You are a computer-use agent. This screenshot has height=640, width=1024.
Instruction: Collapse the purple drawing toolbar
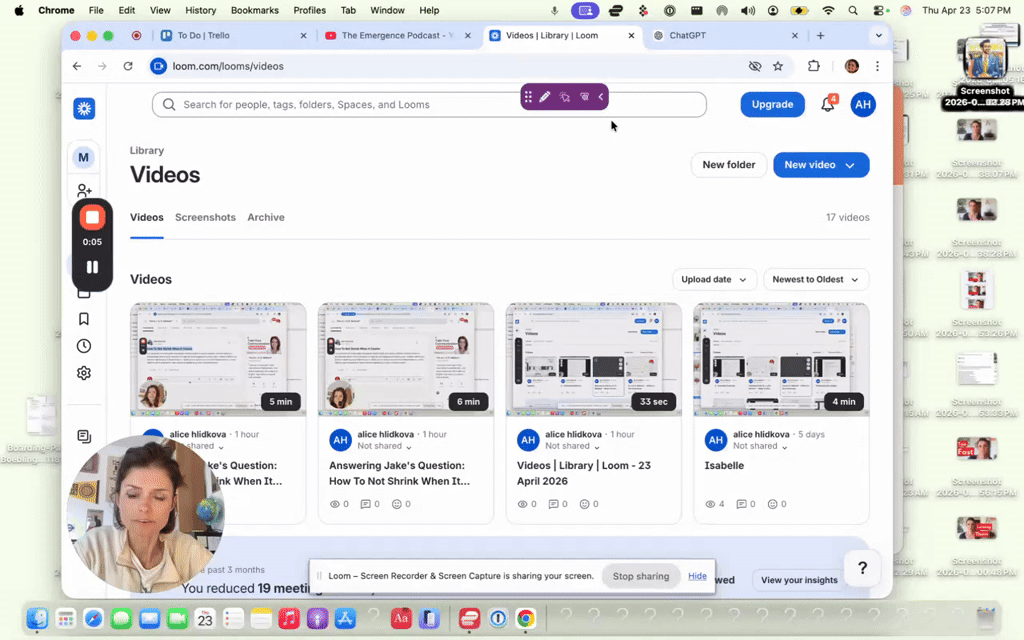click(601, 97)
